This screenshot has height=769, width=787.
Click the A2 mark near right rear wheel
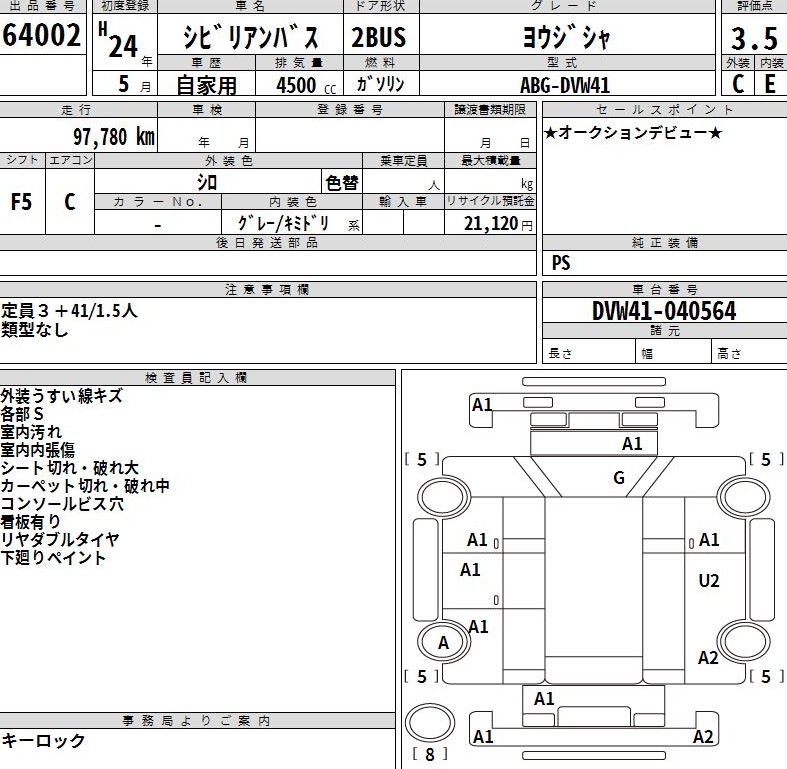point(708,658)
